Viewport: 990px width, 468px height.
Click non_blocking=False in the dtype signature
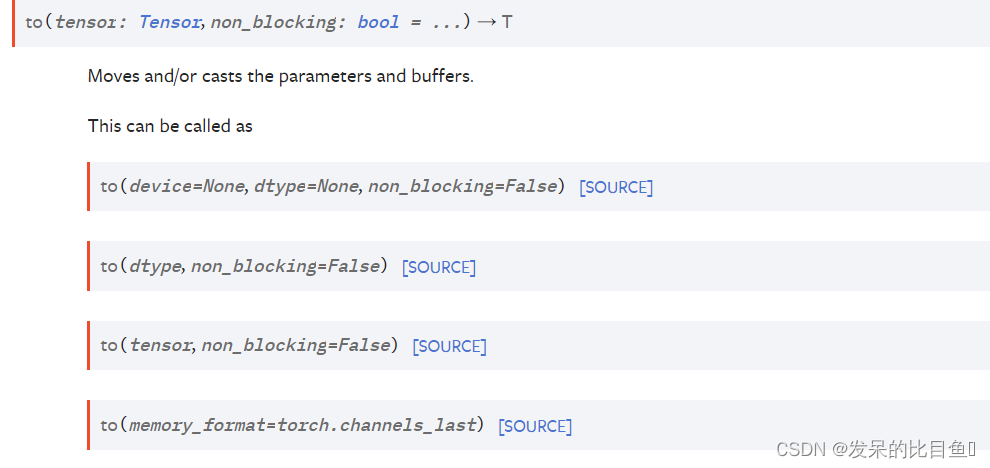coord(285,266)
